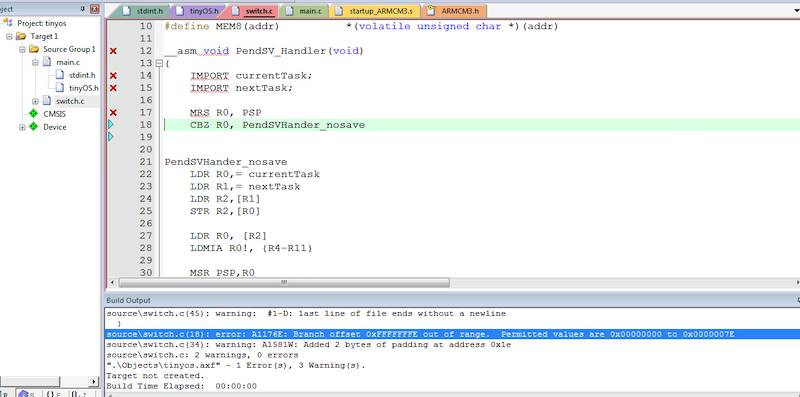This screenshot has height=397, width=800.
Task: Switch to the stdint.h editor tab
Action: coord(144,11)
